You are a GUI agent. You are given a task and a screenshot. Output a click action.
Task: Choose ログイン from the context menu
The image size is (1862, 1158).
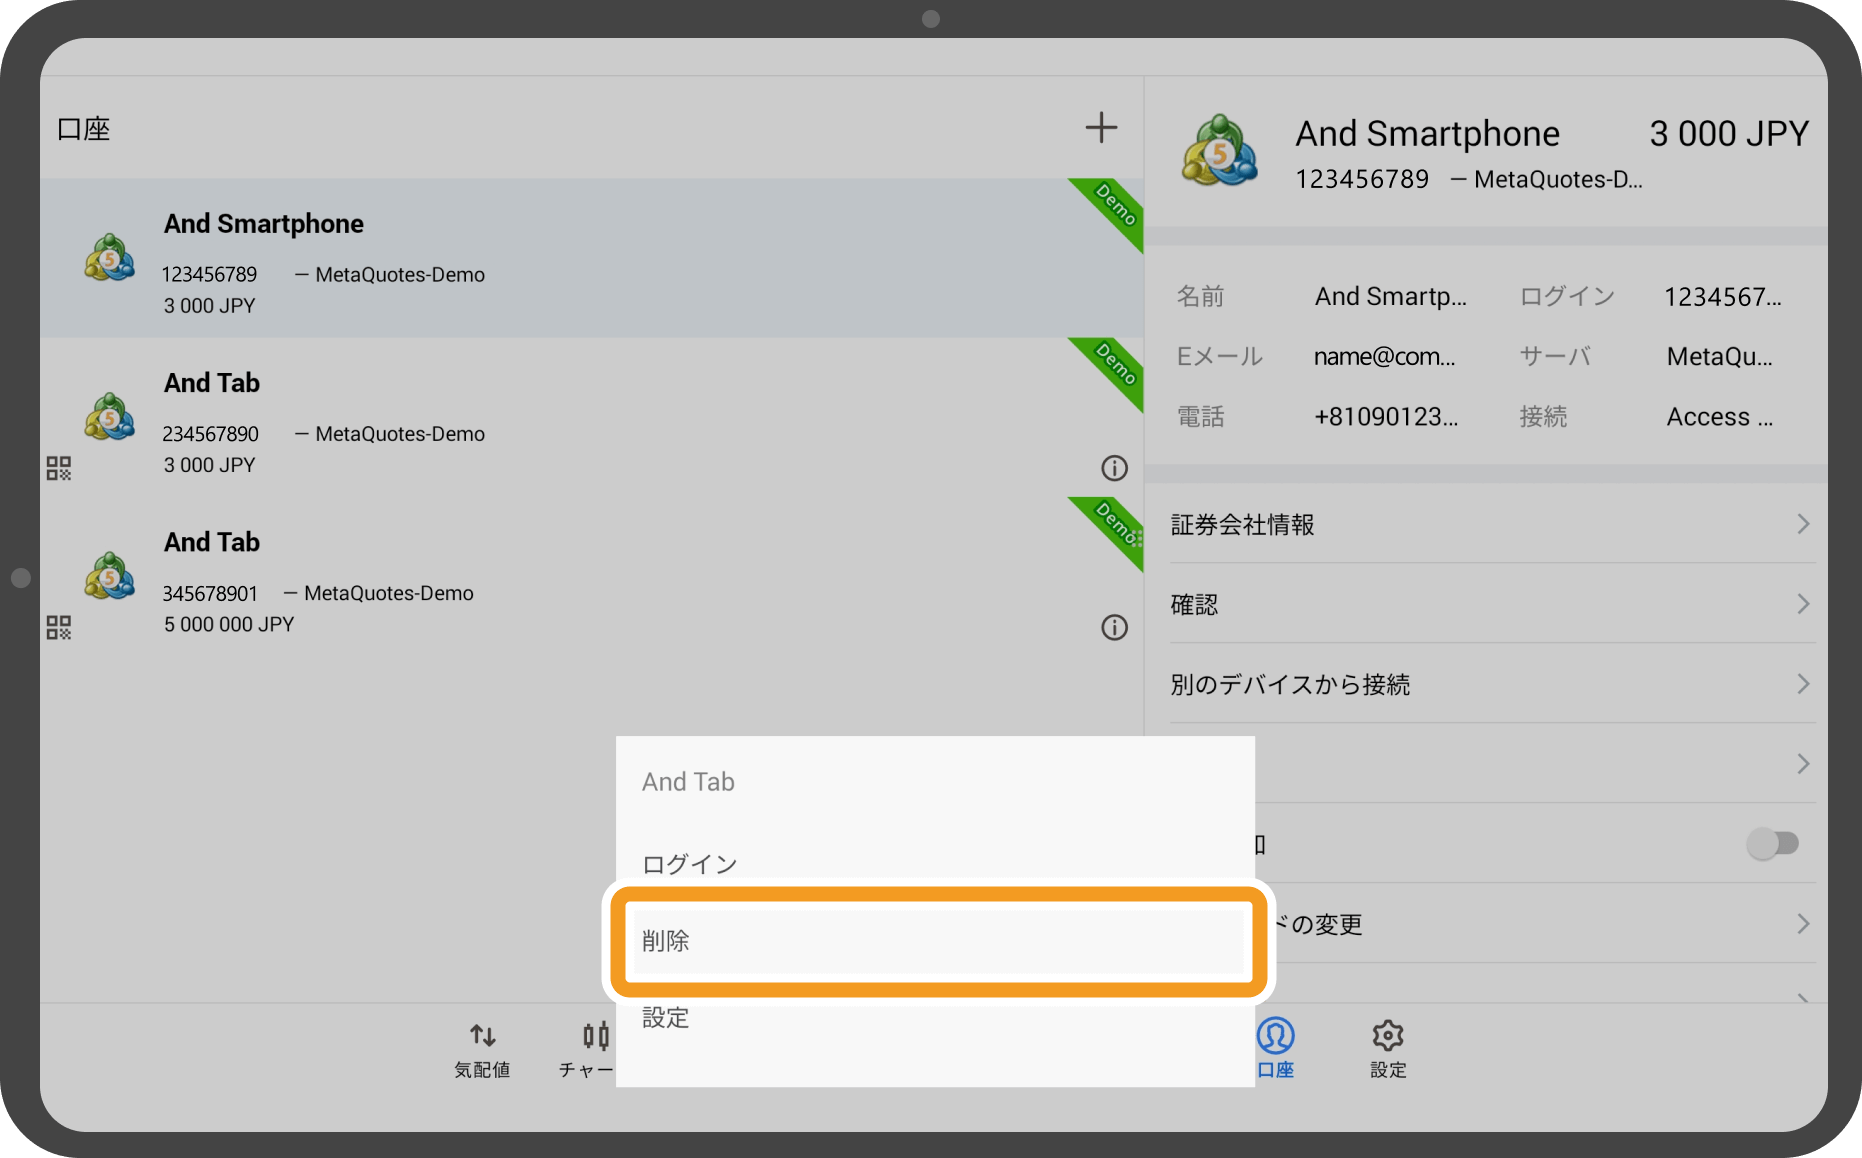point(935,864)
